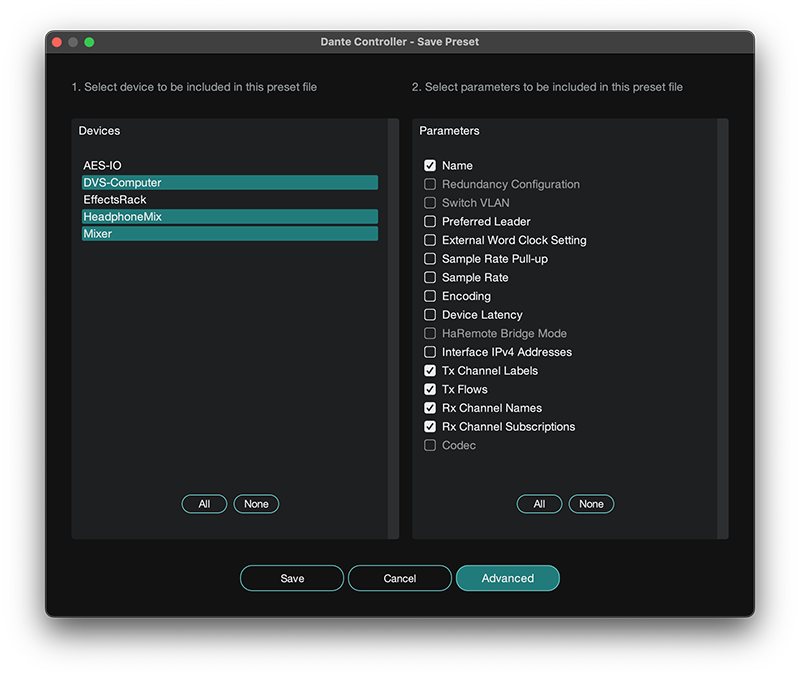800x677 pixels.
Task: Toggle the Switch VLAN checkbox
Action: tap(430, 203)
